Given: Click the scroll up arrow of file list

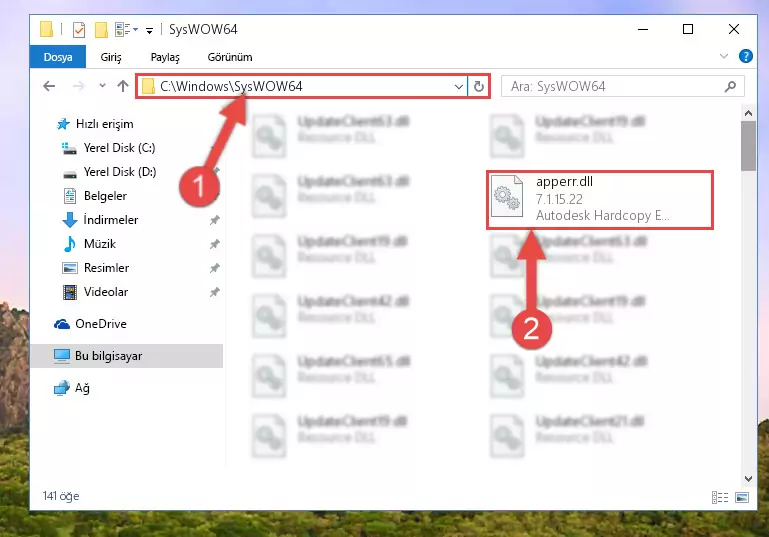Looking at the screenshot, I should point(748,113).
